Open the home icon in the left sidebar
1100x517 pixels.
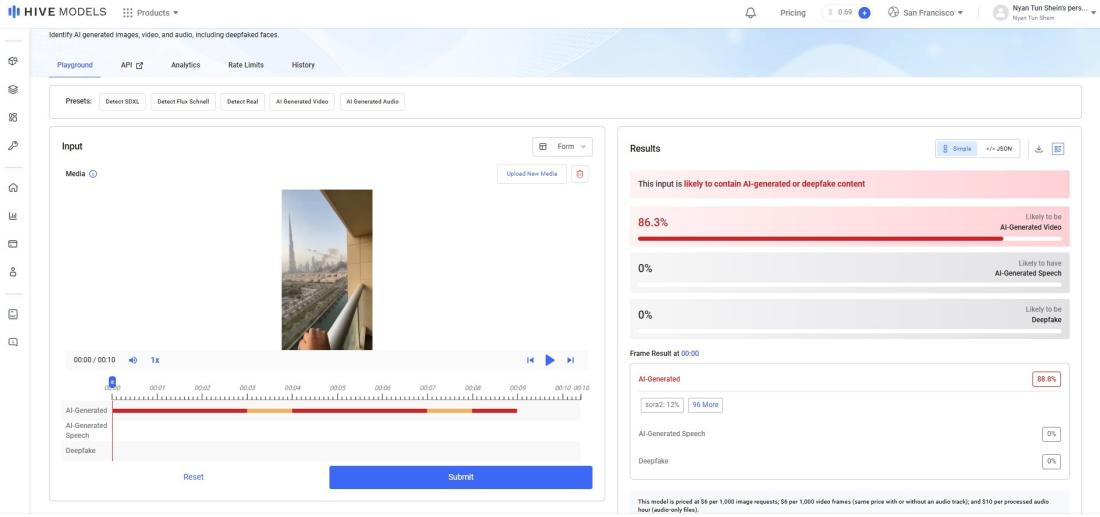[13, 187]
